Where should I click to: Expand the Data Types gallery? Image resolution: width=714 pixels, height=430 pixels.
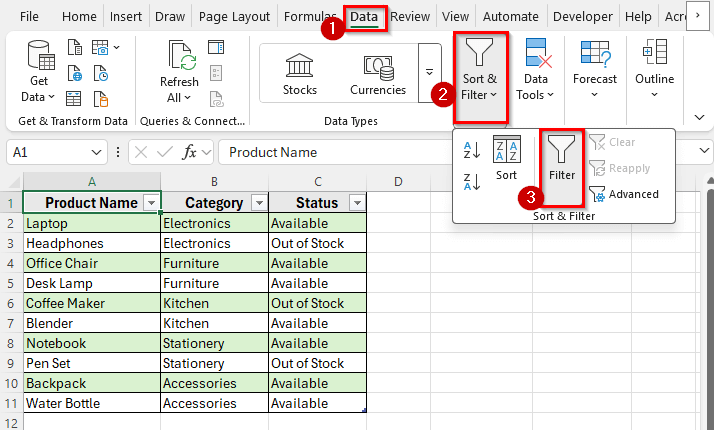click(x=429, y=72)
